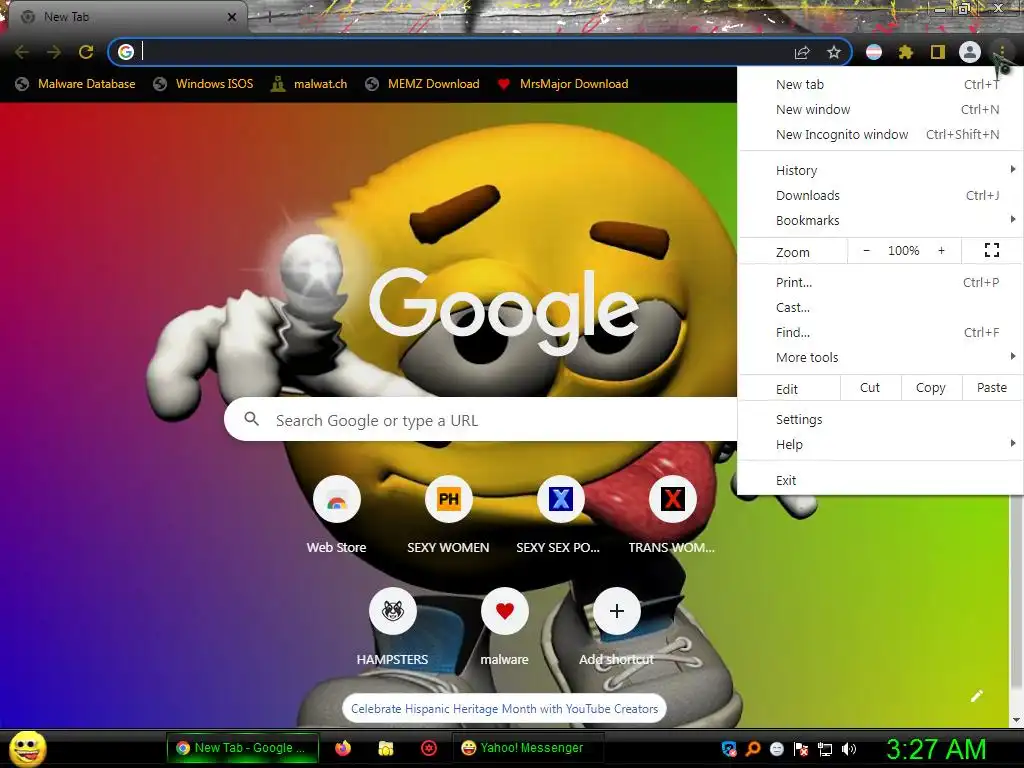Click the magnifier tray icon

[x=753, y=748]
